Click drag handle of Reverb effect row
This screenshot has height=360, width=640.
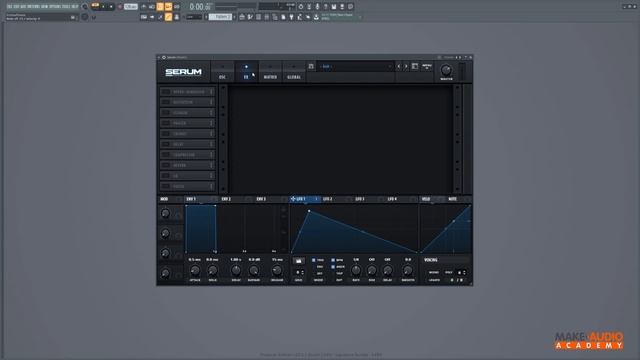pos(211,165)
